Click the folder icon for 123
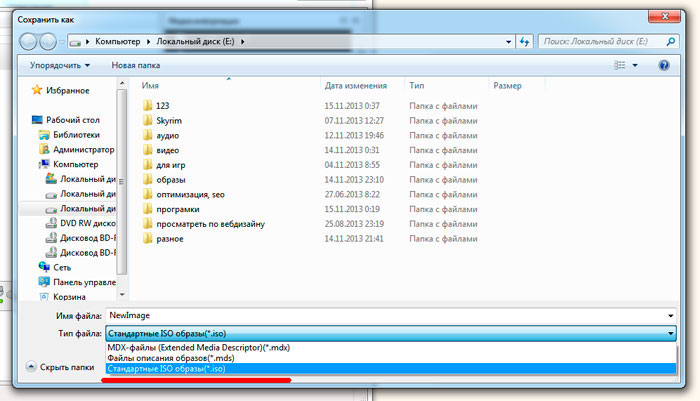700x401 pixels. 148,105
